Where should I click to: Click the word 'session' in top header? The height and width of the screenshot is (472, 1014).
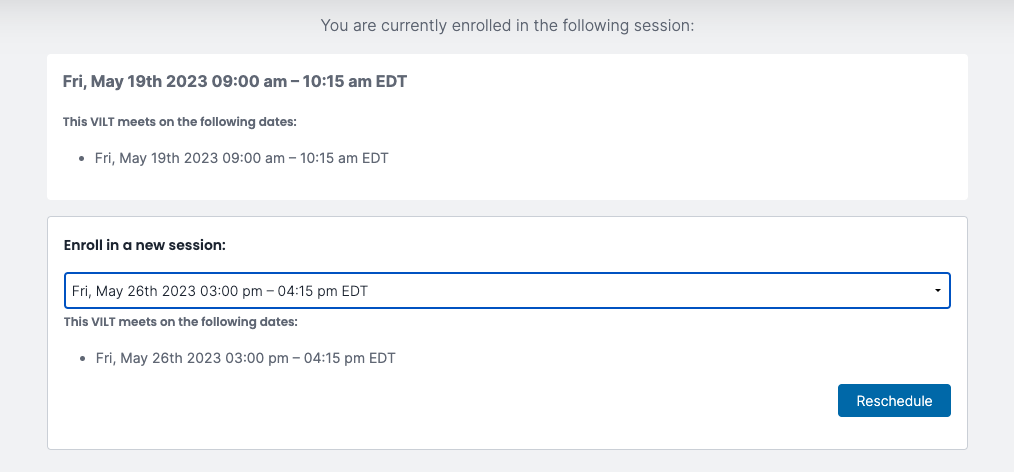(667, 26)
